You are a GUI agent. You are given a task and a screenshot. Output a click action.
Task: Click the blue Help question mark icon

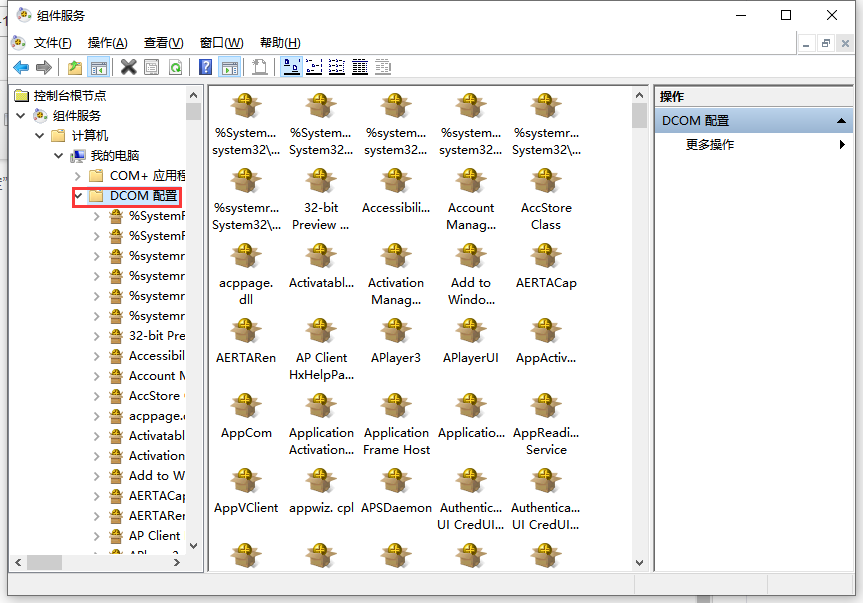(205, 67)
